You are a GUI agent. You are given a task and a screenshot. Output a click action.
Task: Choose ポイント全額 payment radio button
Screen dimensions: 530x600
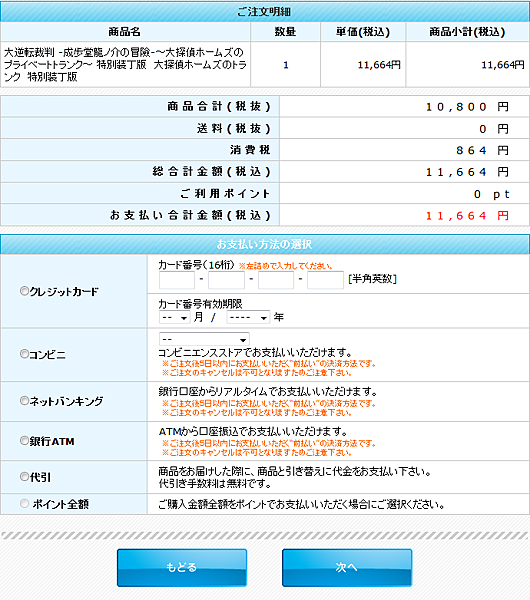click(24, 504)
